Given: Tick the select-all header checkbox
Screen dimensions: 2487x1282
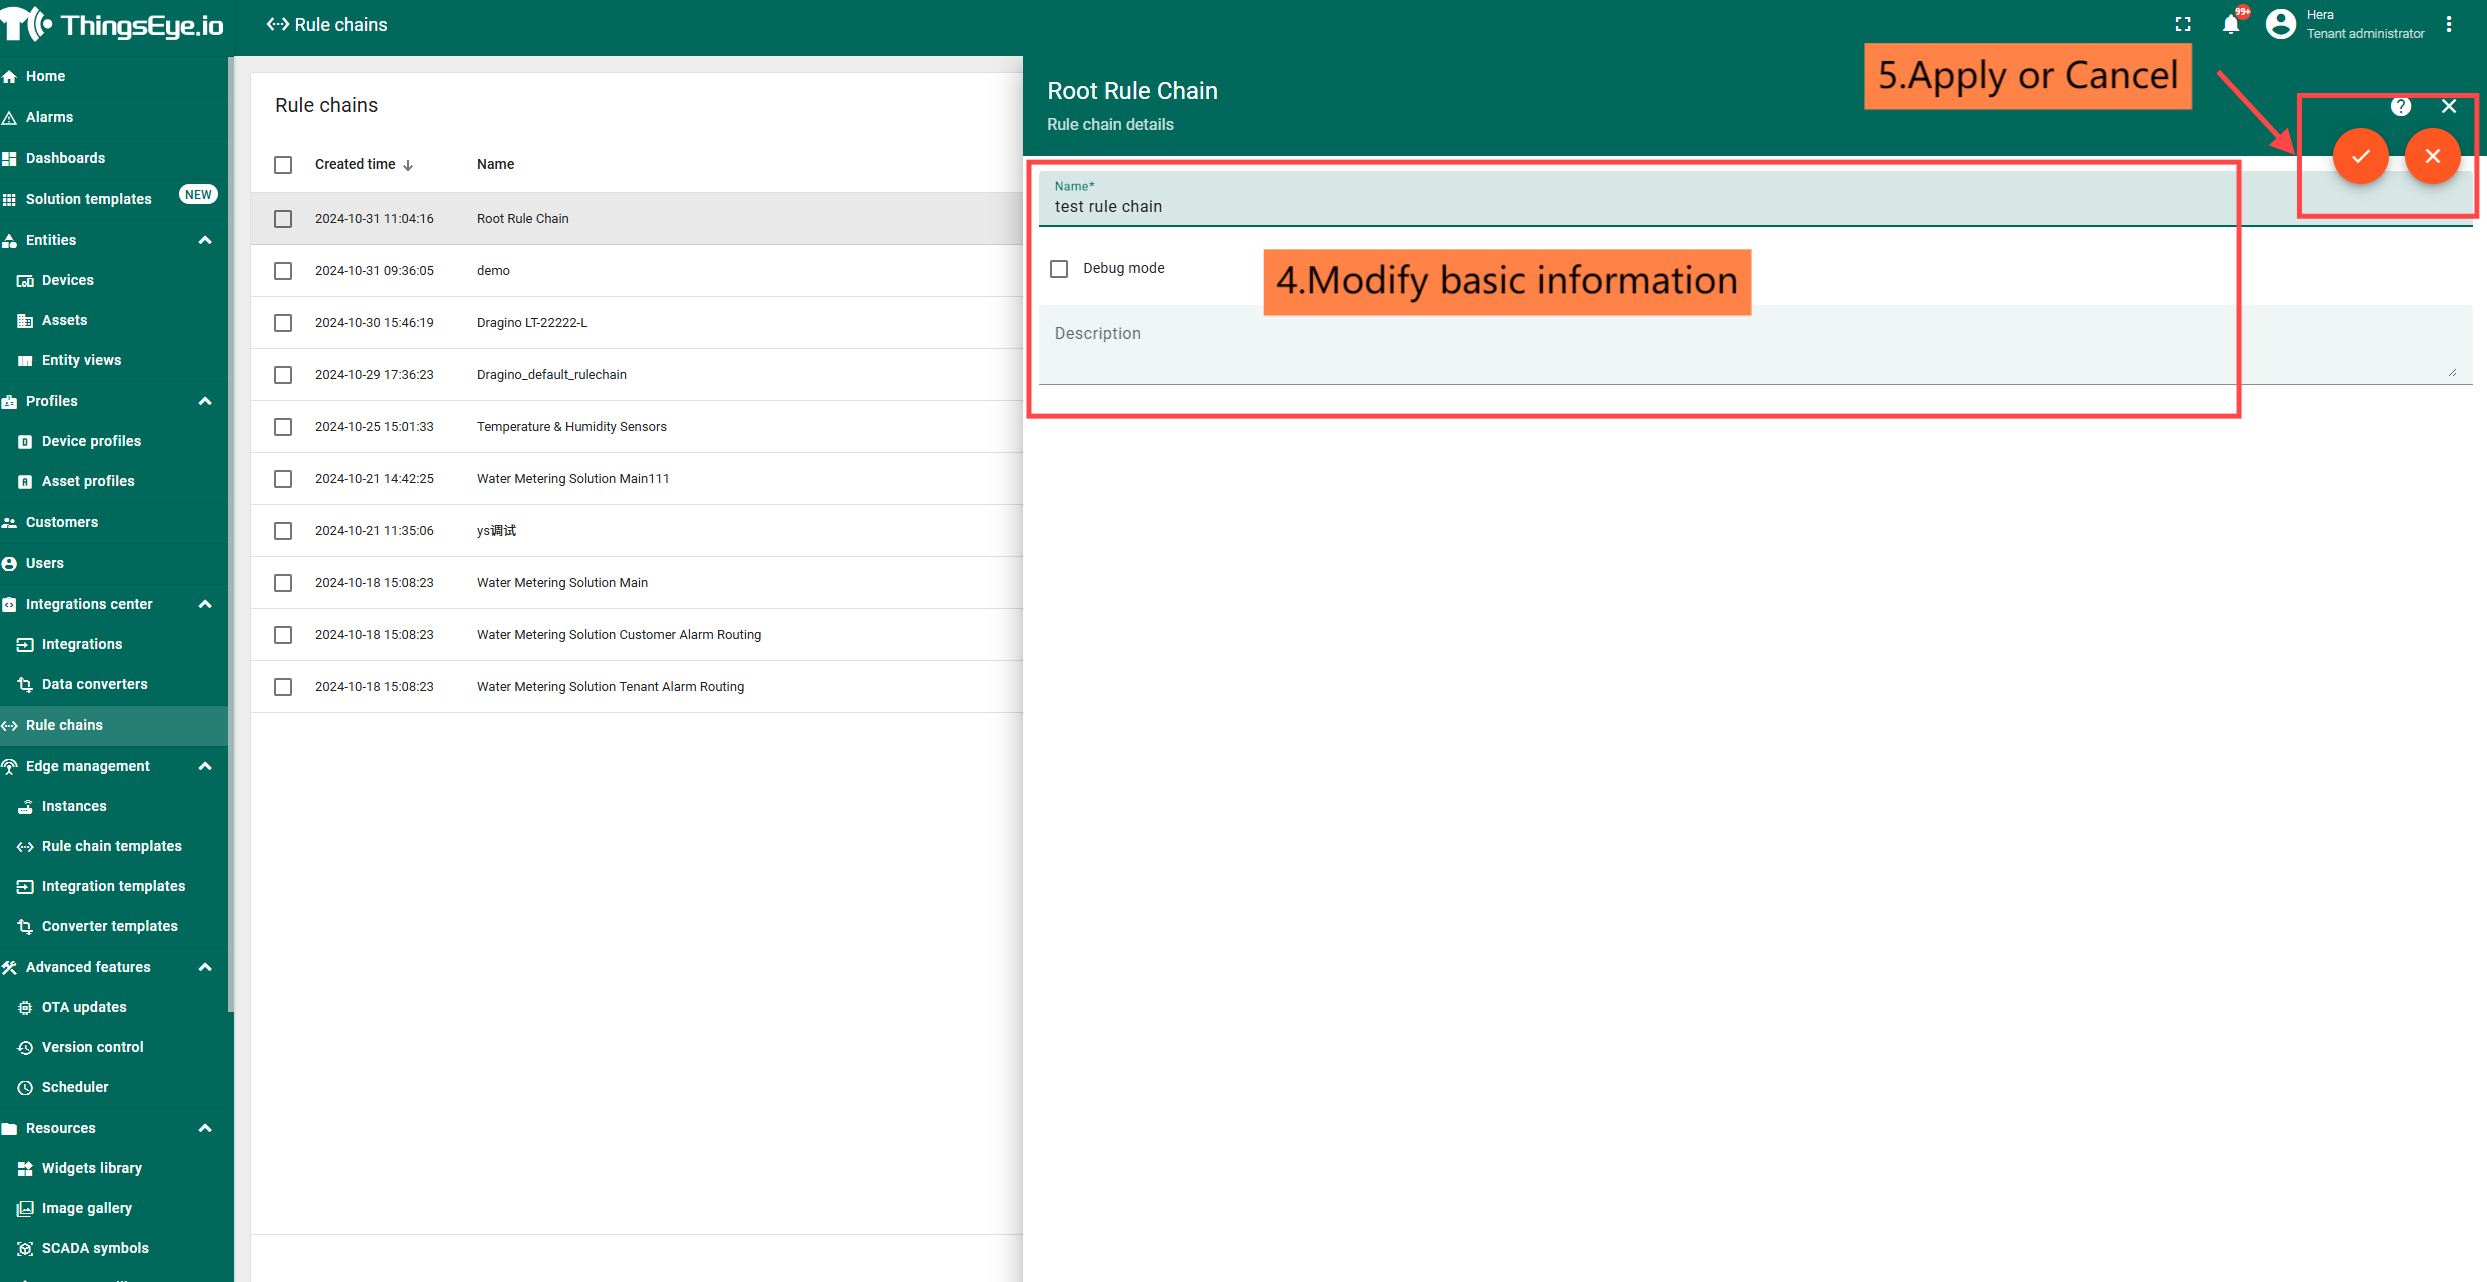Looking at the screenshot, I should click(283, 165).
